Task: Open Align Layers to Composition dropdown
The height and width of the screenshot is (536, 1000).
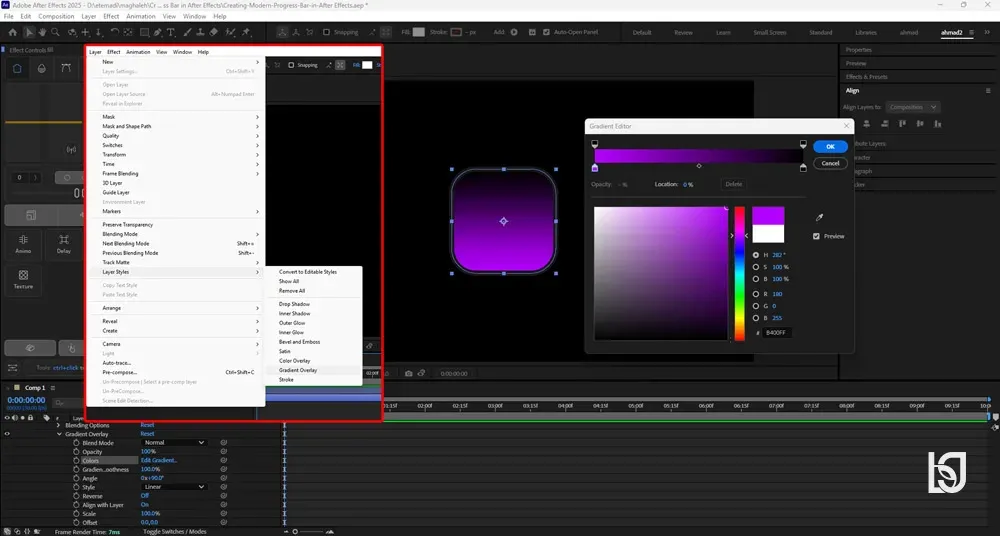Action: 913,107
